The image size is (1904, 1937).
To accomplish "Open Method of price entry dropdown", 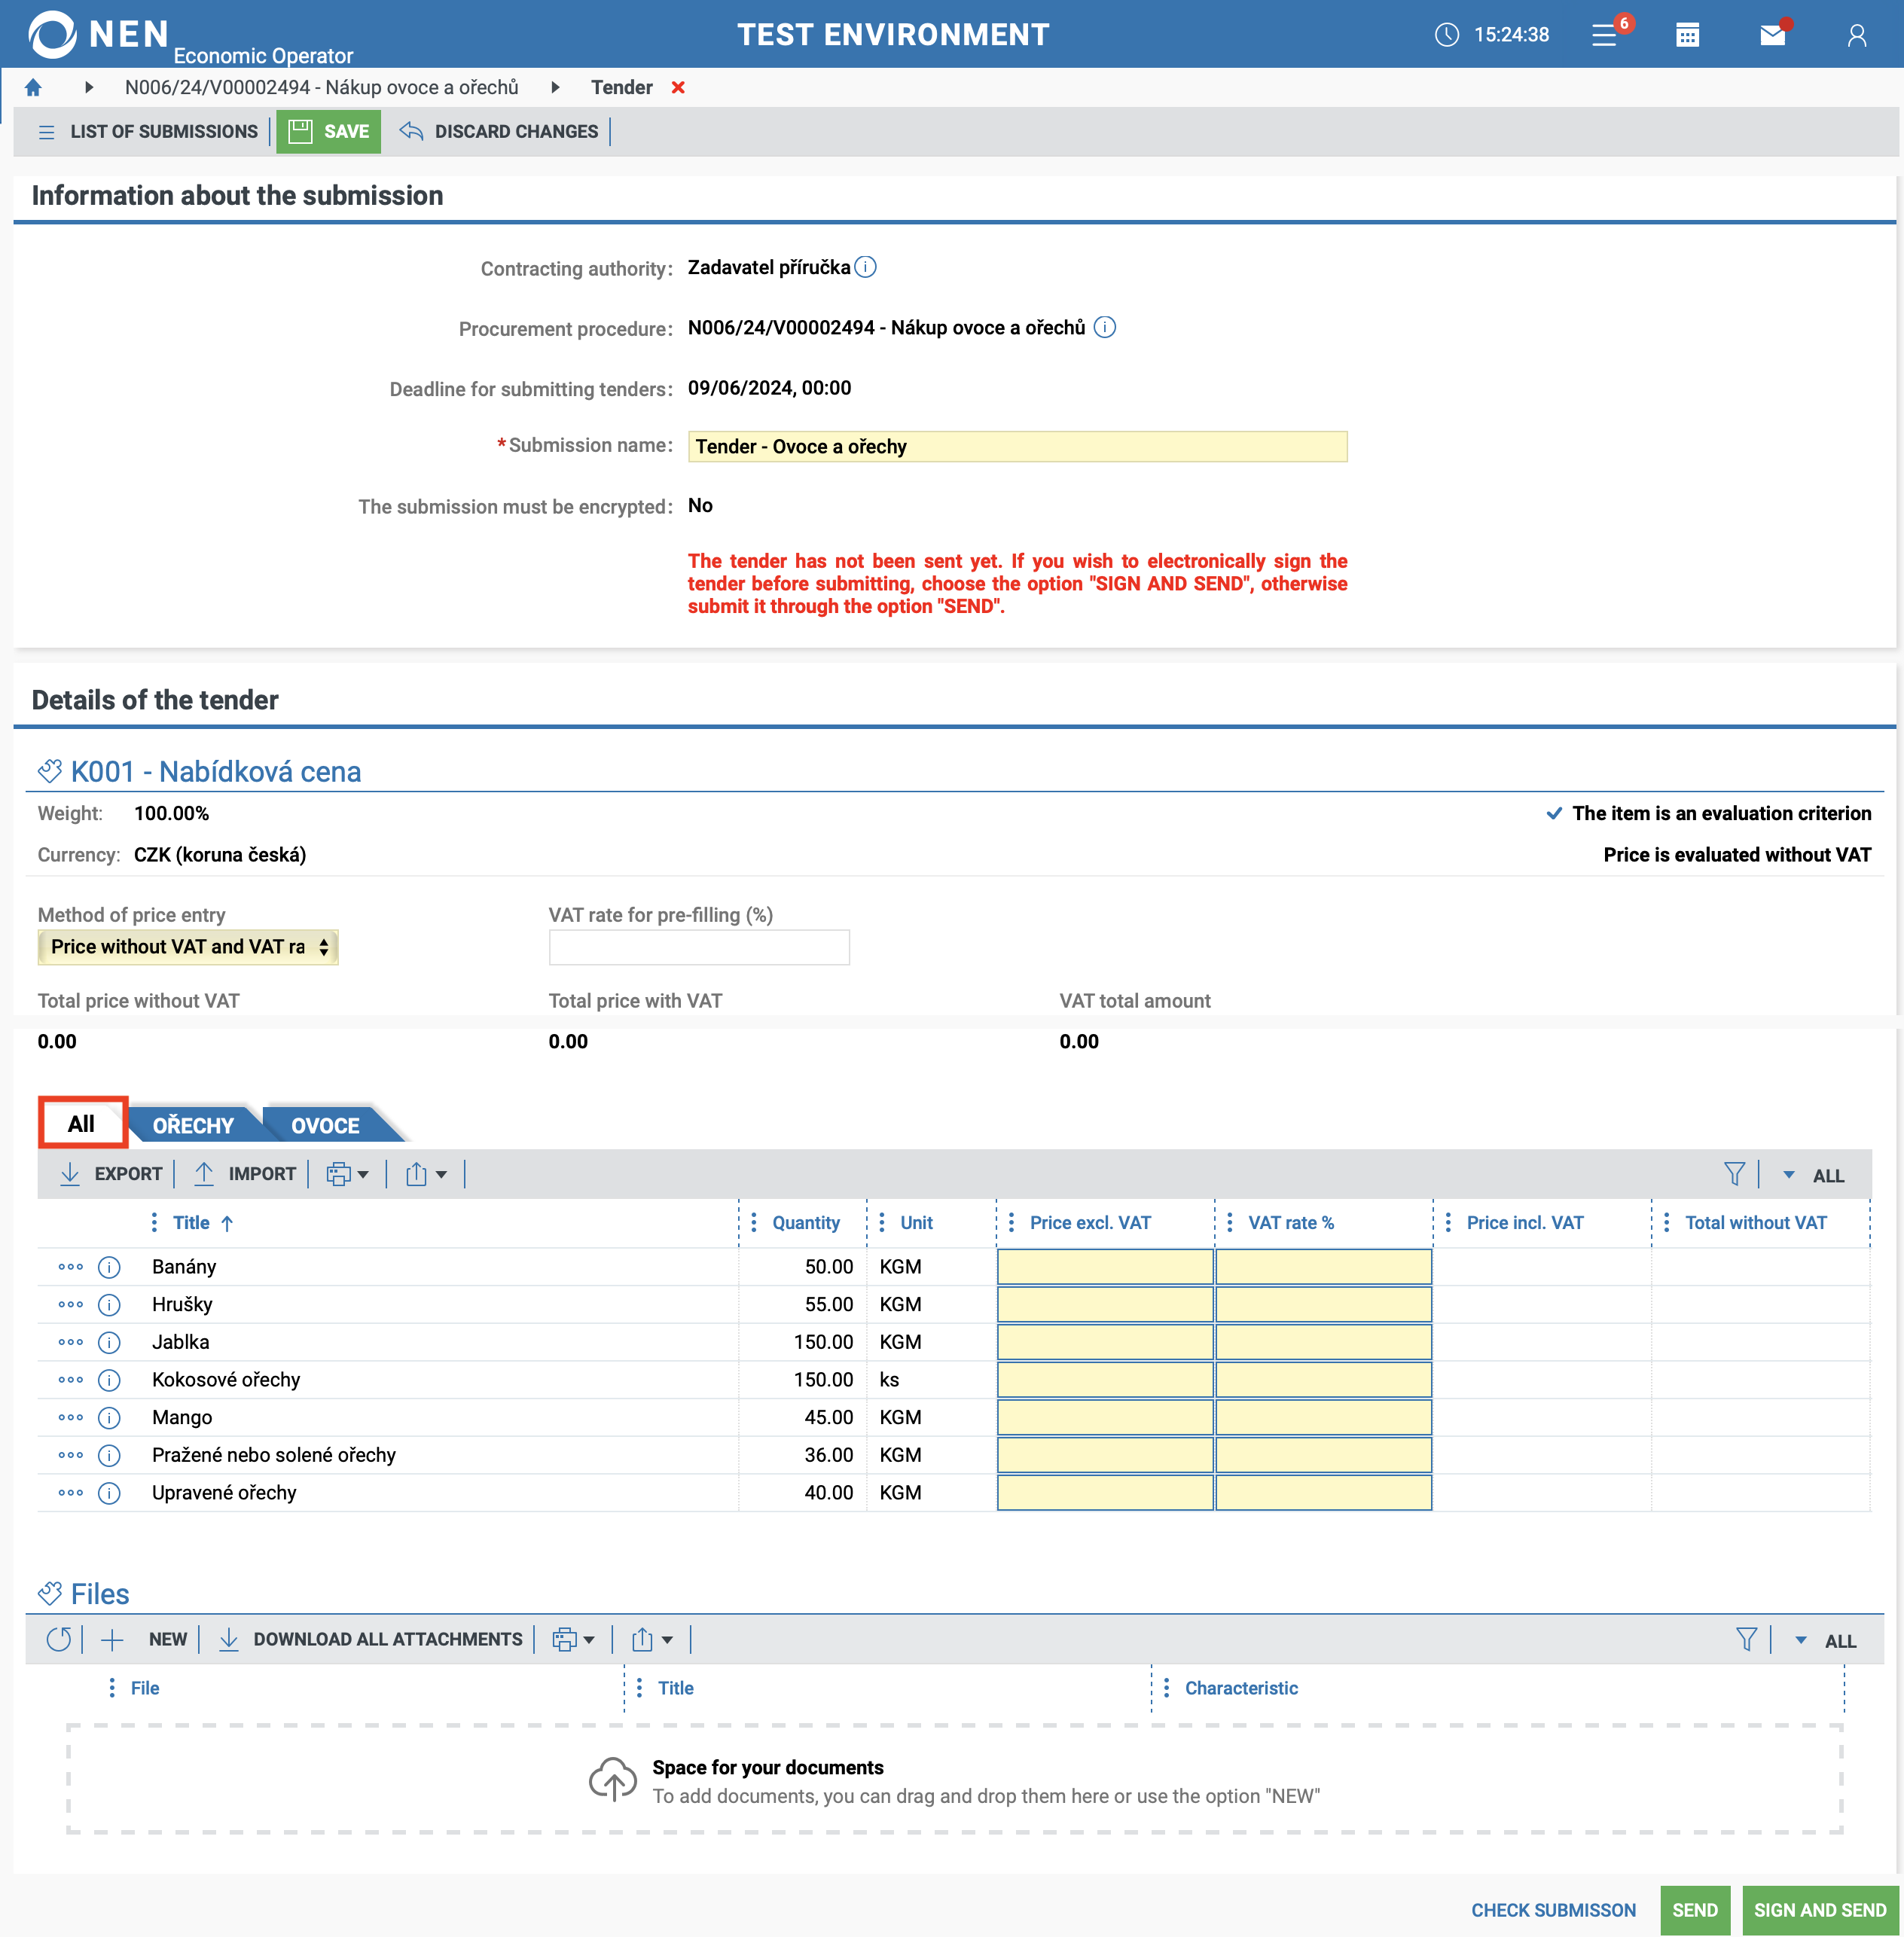I will (x=188, y=947).
